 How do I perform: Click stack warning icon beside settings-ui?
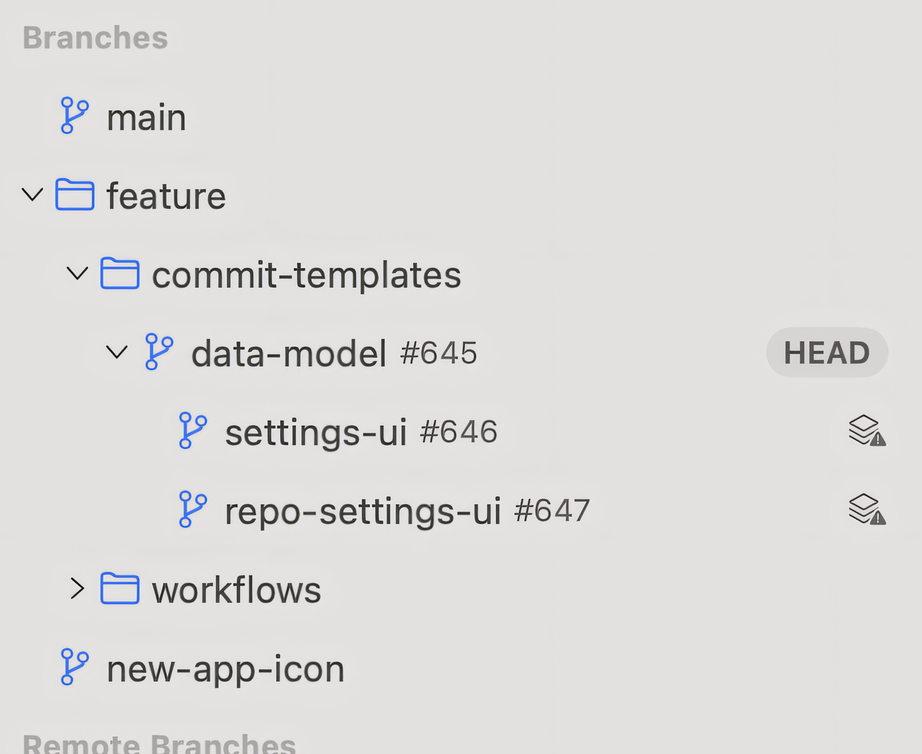click(x=866, y=431)
